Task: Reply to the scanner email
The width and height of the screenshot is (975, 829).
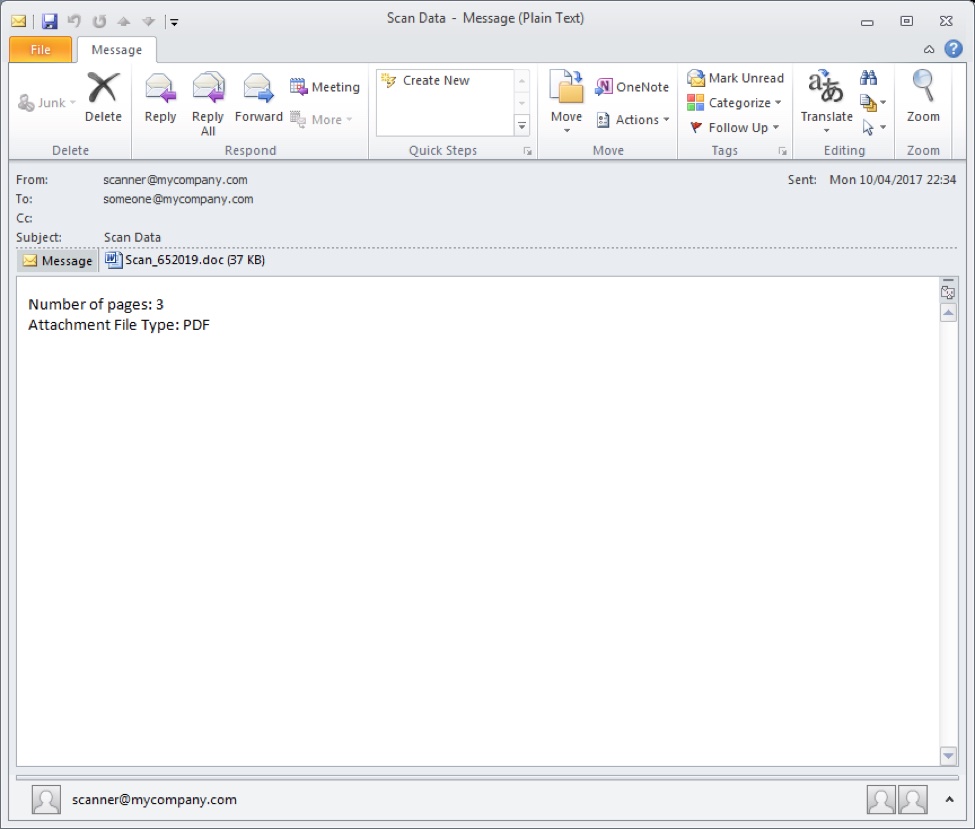Action: point(160,97)
